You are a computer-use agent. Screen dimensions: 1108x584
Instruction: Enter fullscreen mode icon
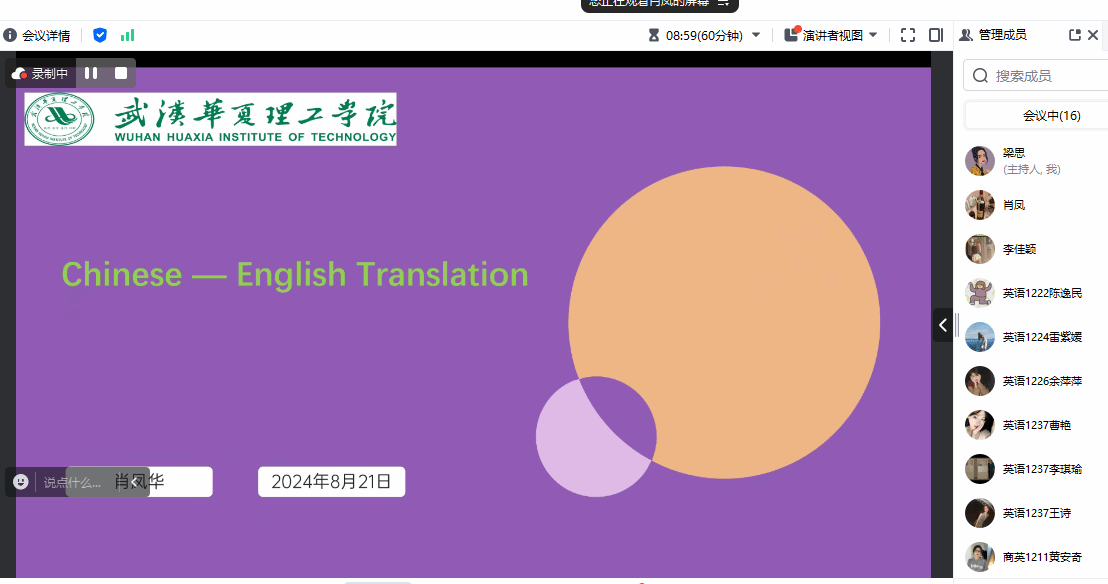click(908, 35)
